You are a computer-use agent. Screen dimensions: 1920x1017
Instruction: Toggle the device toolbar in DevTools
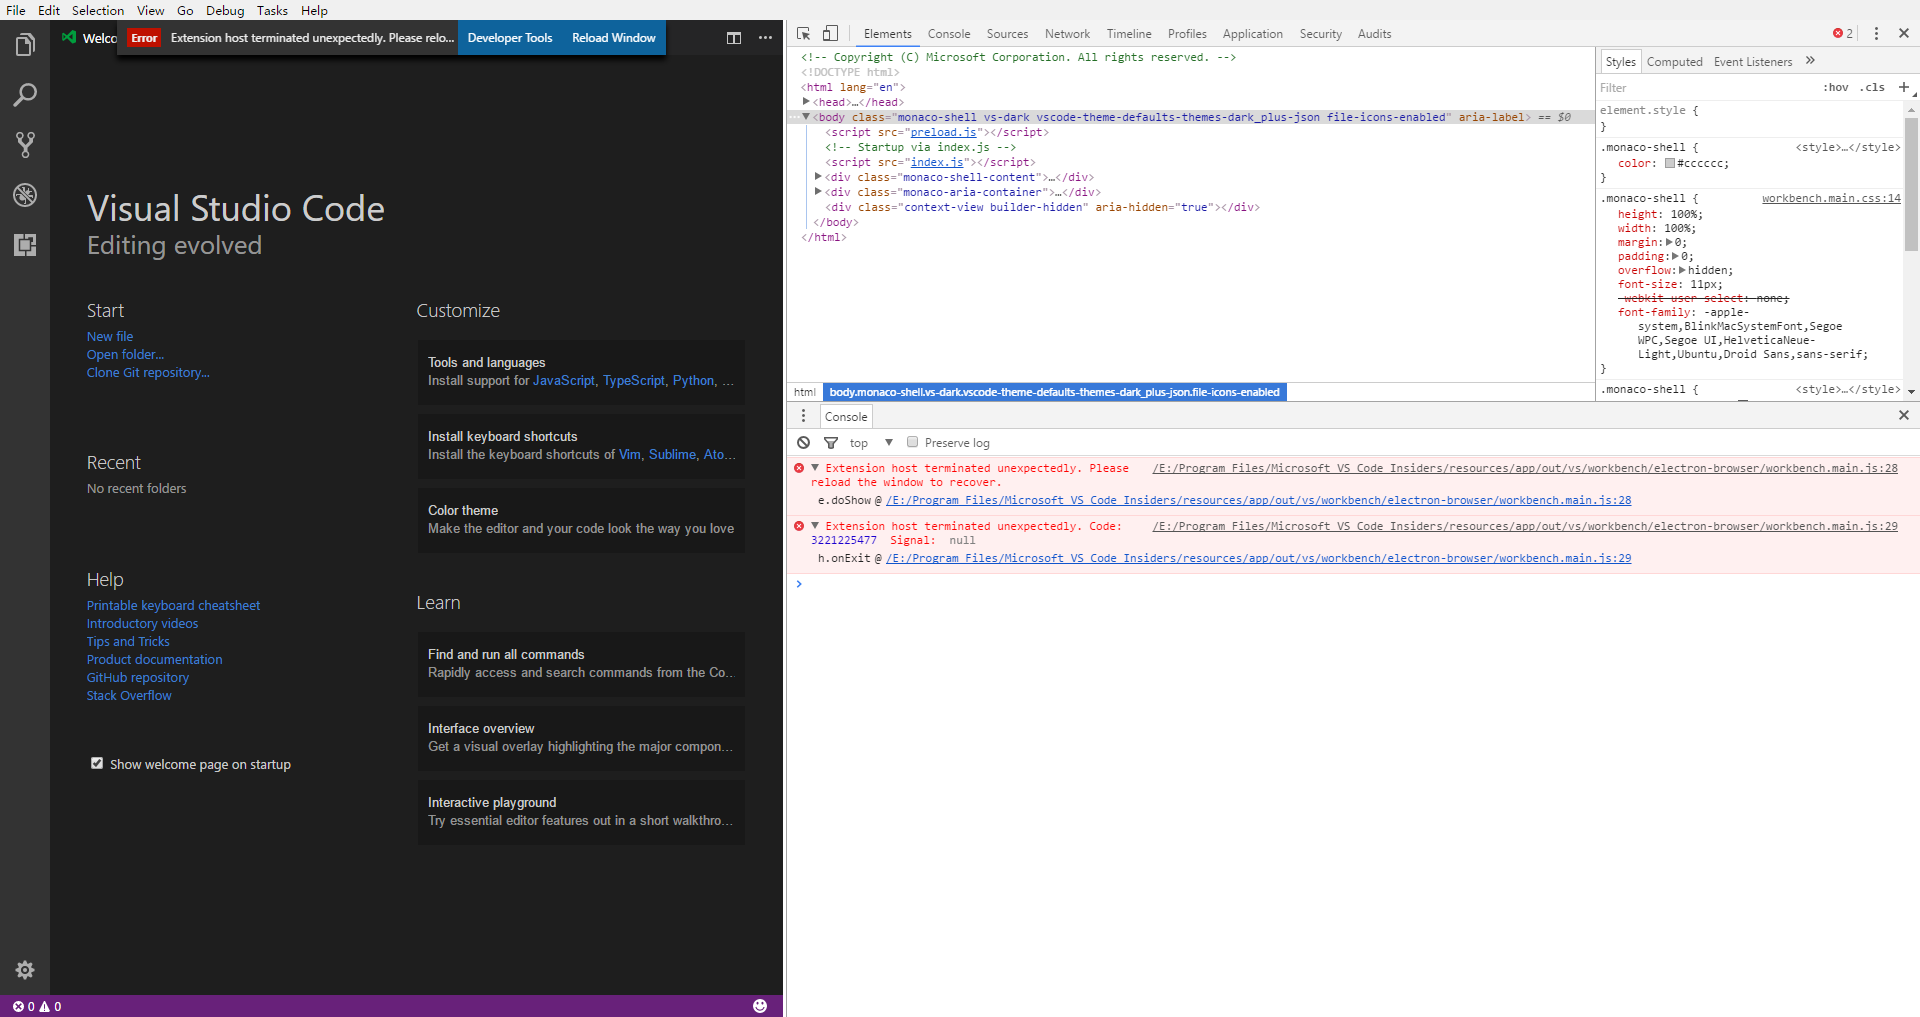point(830,33)
